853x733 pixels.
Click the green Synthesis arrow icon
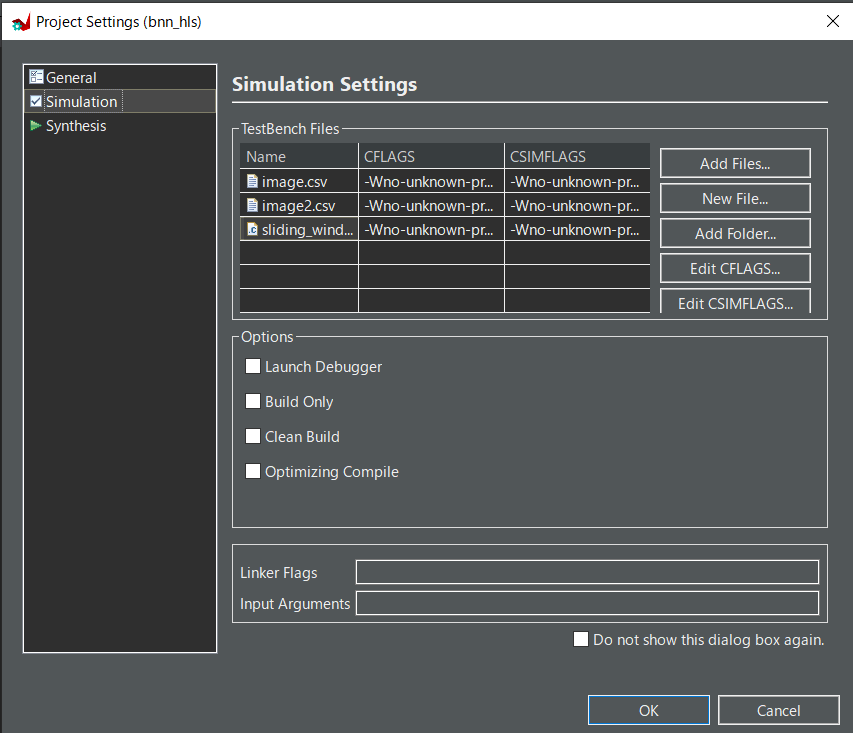click(36, 126)
